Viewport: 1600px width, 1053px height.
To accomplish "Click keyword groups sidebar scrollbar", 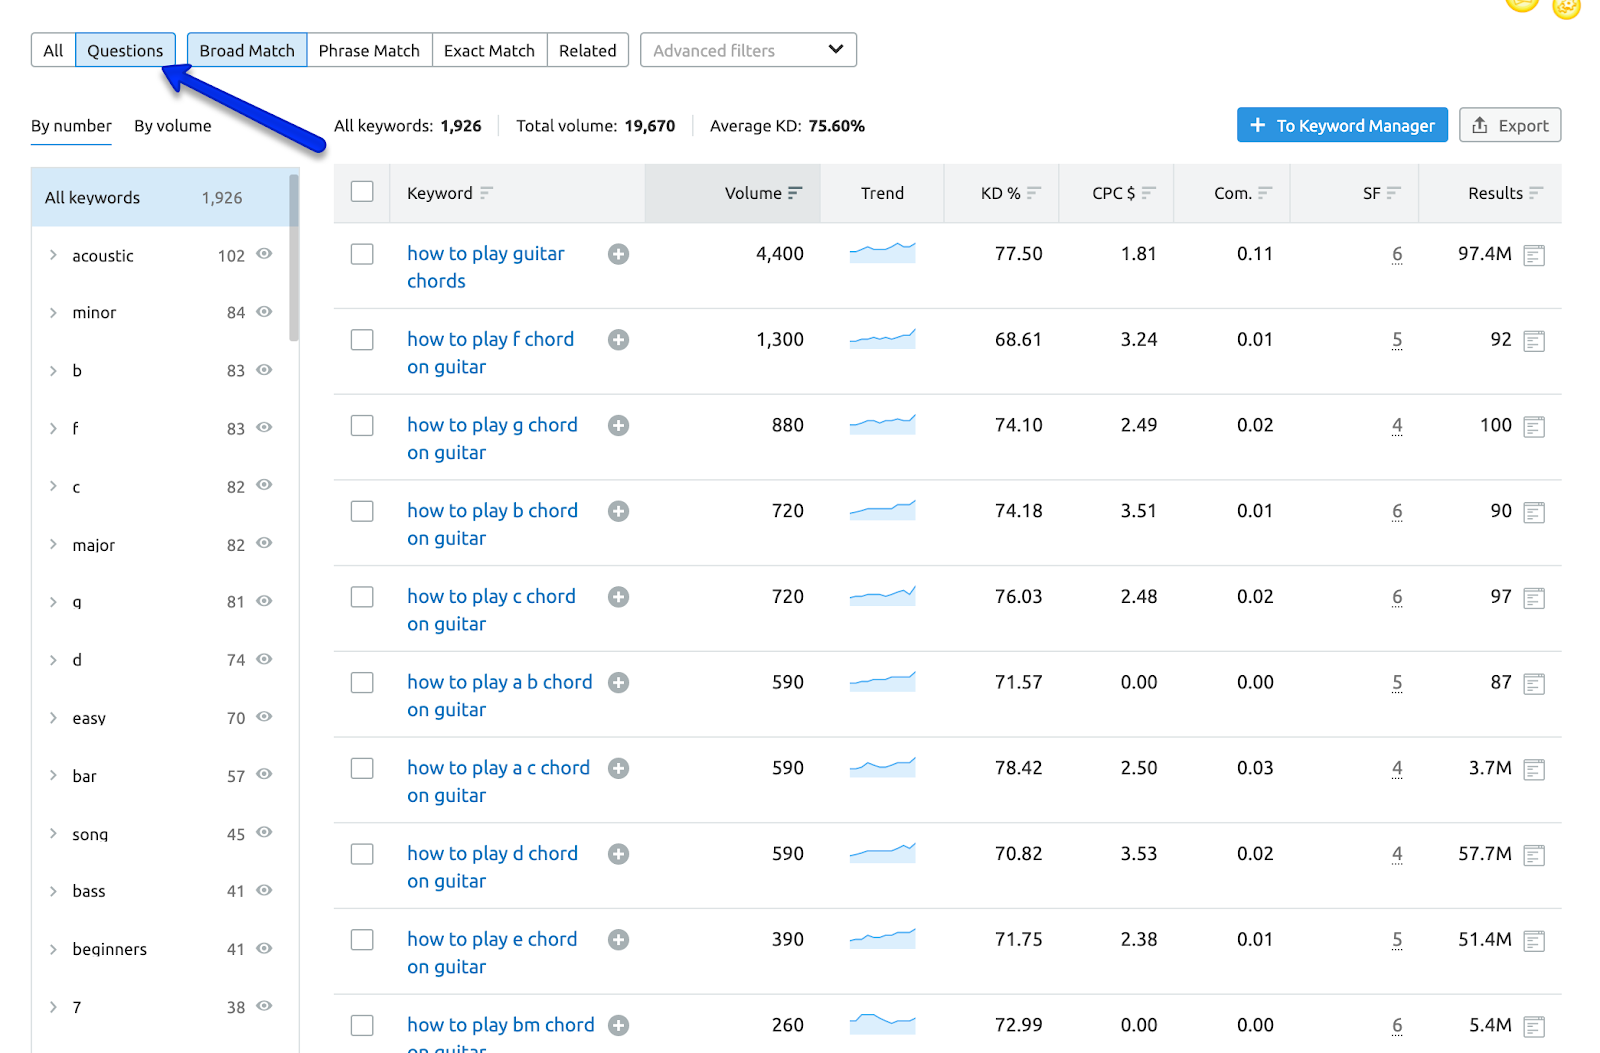I will click(x=294, y=257).
